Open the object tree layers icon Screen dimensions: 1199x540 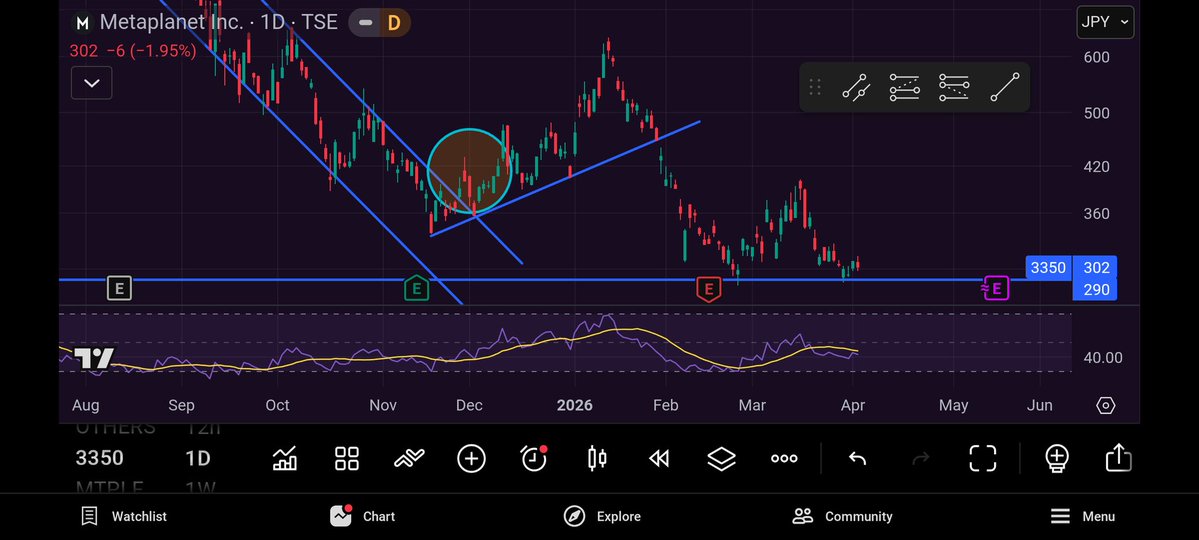pyautogui.click(x=721, y=458)
